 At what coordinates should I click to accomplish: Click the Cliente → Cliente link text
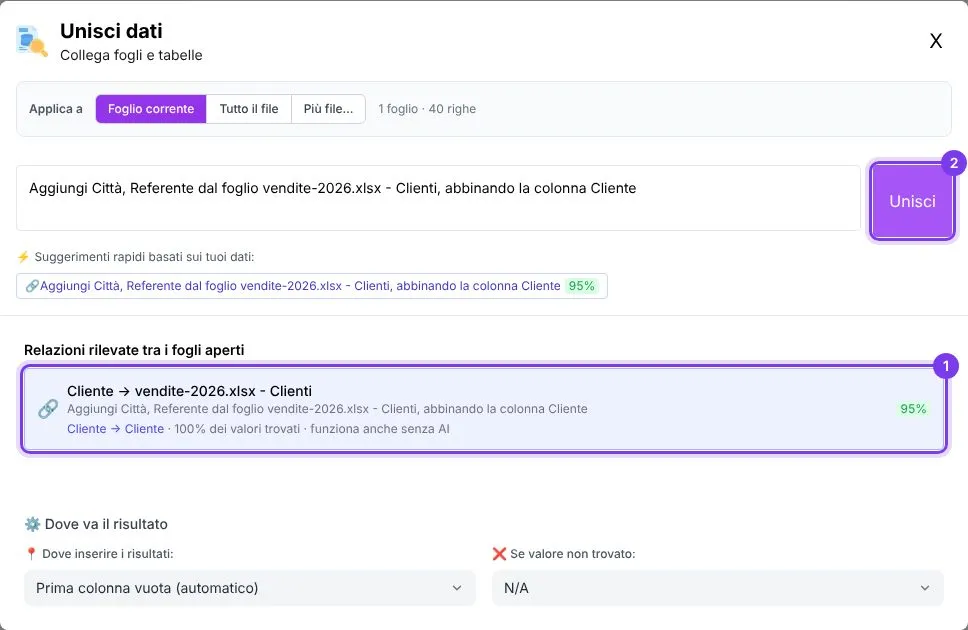tap(115, 429)
